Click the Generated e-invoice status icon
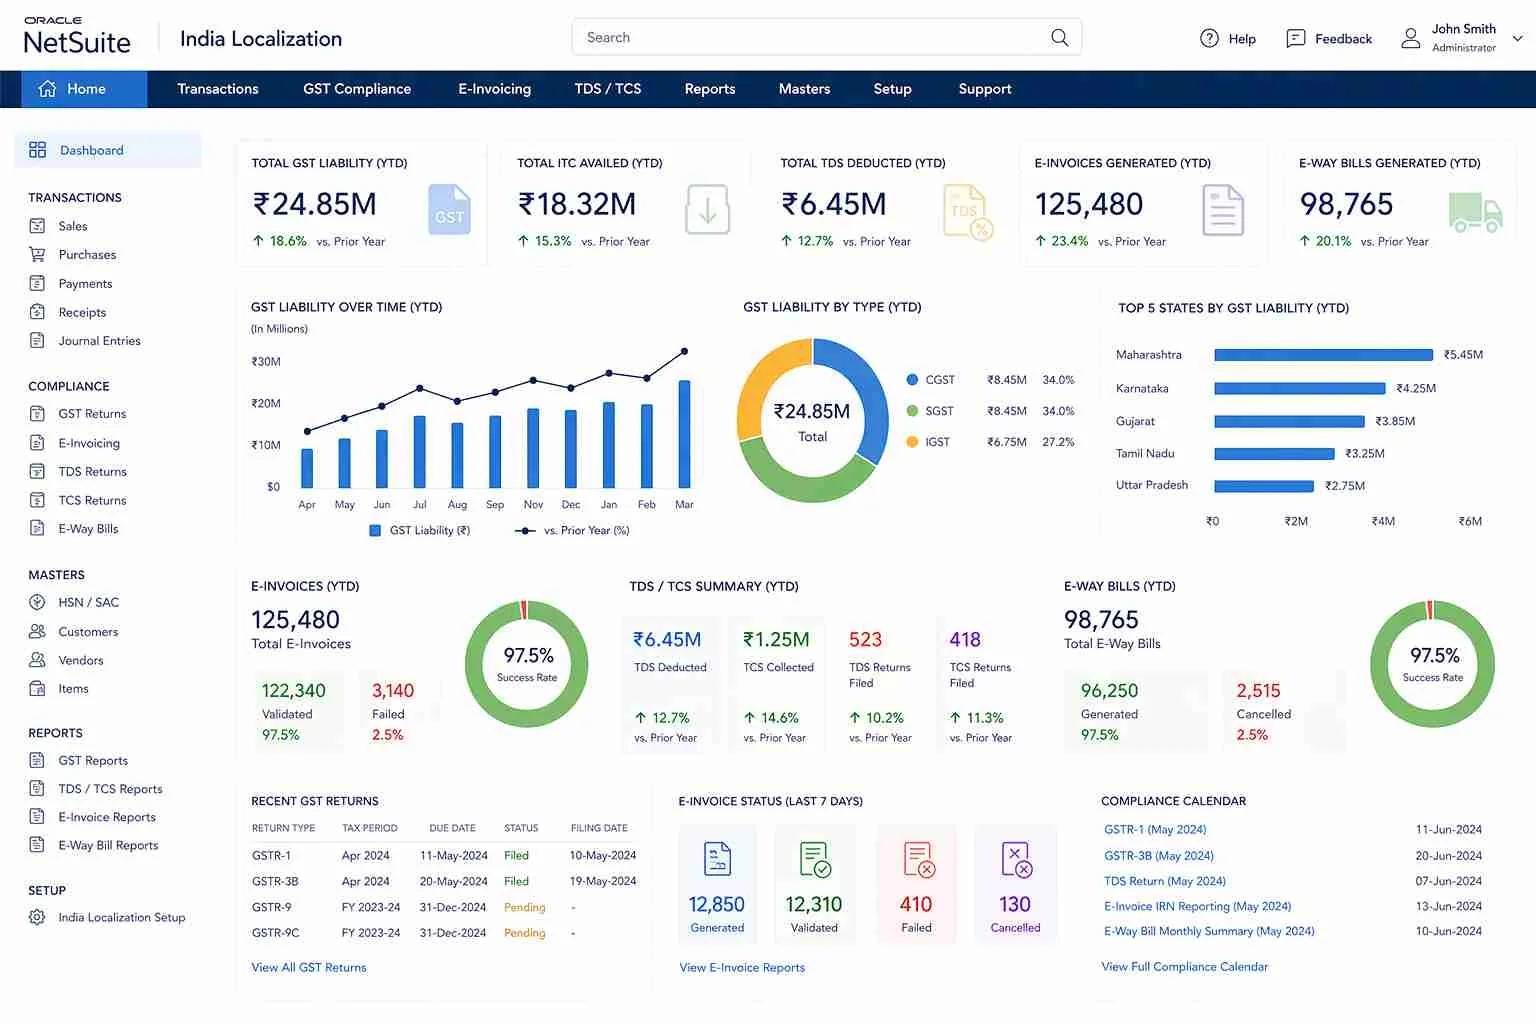The image size is (1536, 1024). pyautogui.click(x=717, y=859)
